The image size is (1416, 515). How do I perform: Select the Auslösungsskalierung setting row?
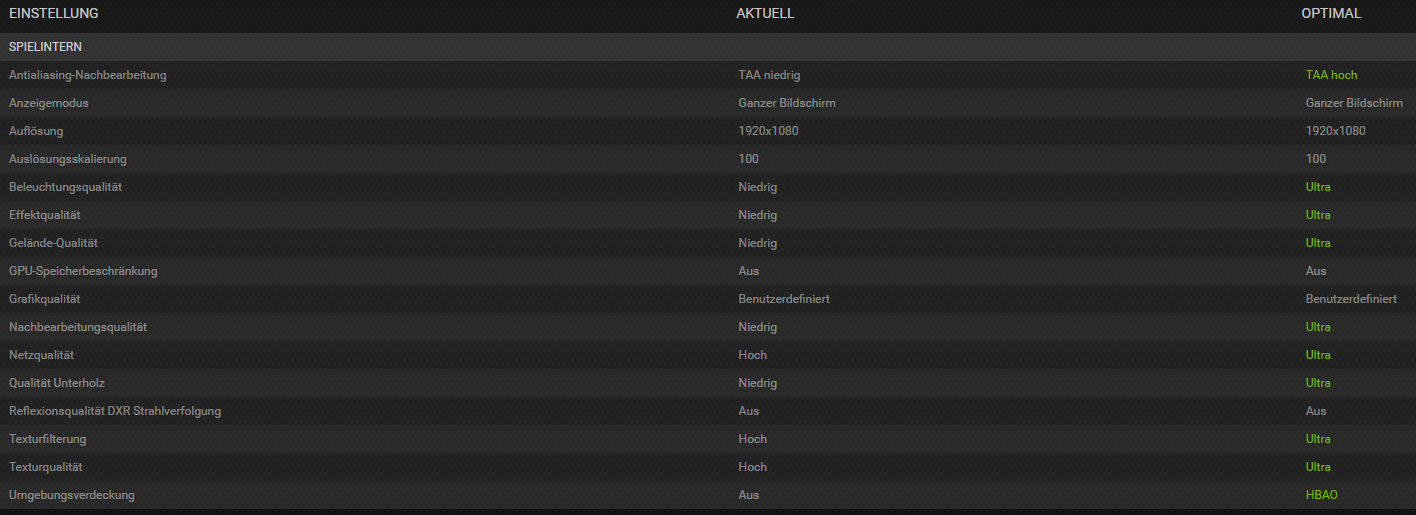pos(708,159)
